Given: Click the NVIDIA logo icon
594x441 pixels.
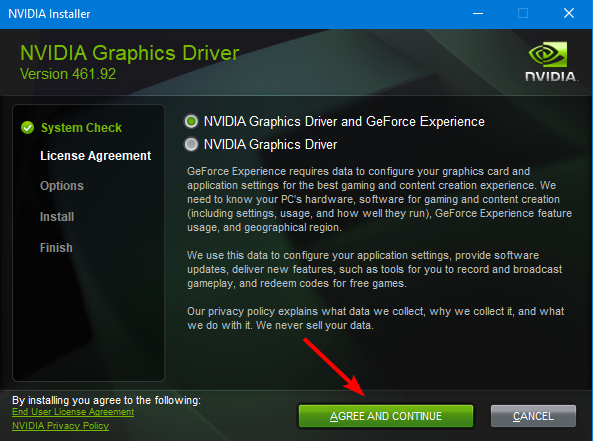Looking at the screenshot, I should [x=551, y=62].
